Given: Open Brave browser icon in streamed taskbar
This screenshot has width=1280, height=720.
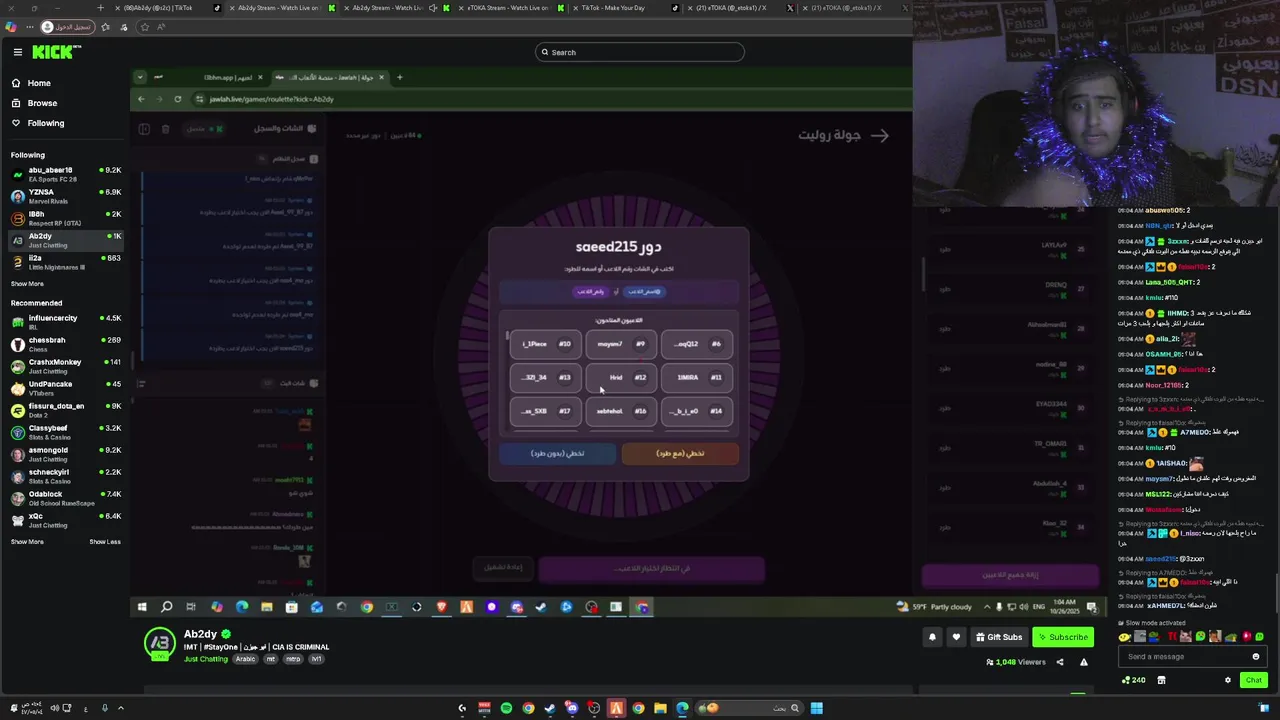Looking at the screenshot, I should (441, 607).
